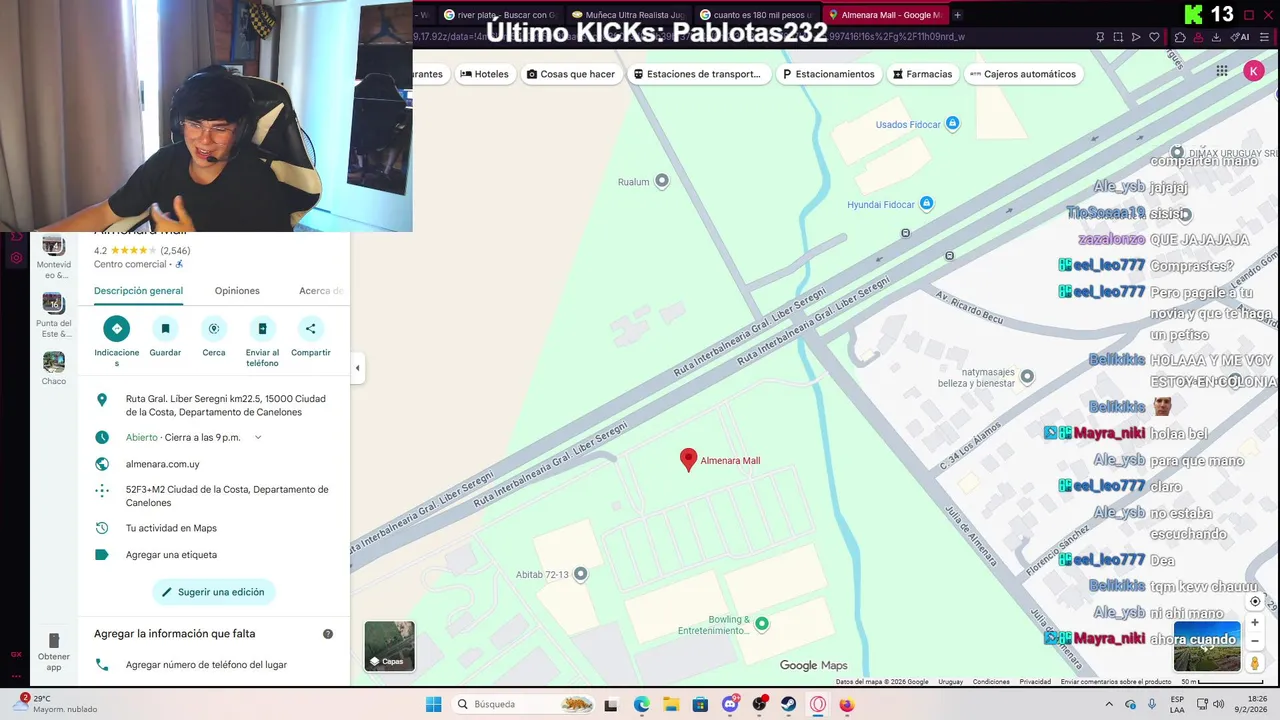This screenshot has height=720, width=1280.
Task: Click Obtener app in Maps sidebar
Action: click(x=54, y=652)
